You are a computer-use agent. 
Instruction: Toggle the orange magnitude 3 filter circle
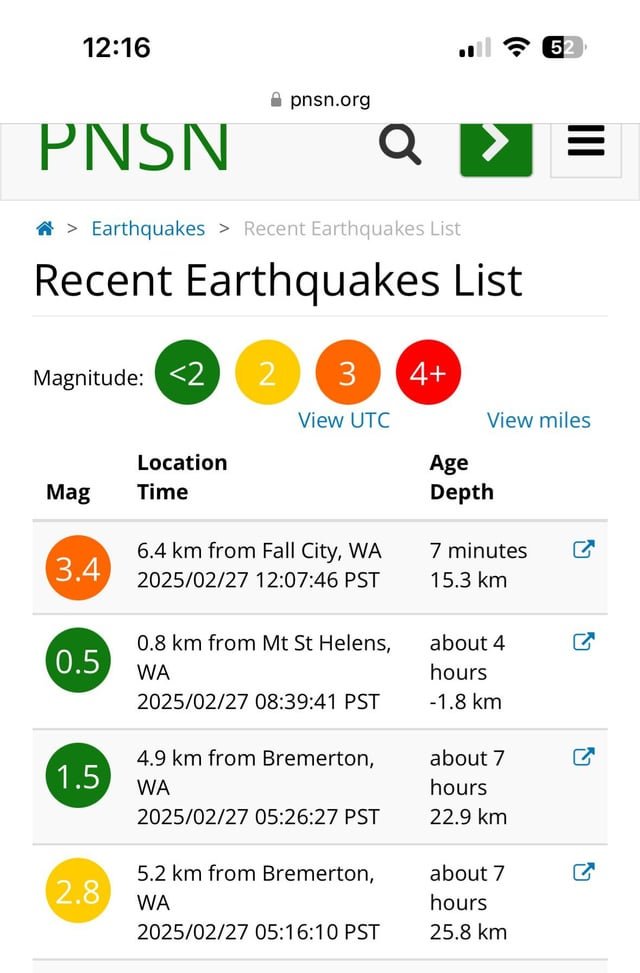tap(347, 372)
